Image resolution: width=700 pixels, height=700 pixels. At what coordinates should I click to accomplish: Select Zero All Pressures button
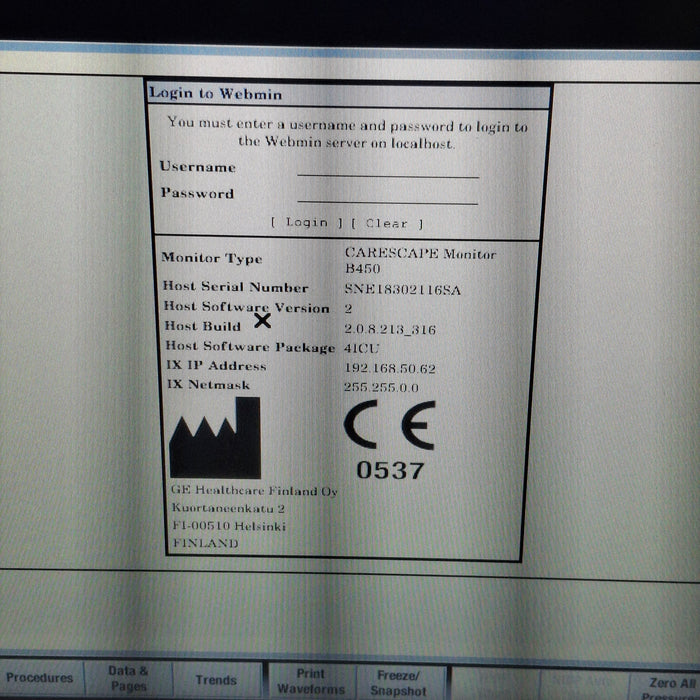[666, 687]
